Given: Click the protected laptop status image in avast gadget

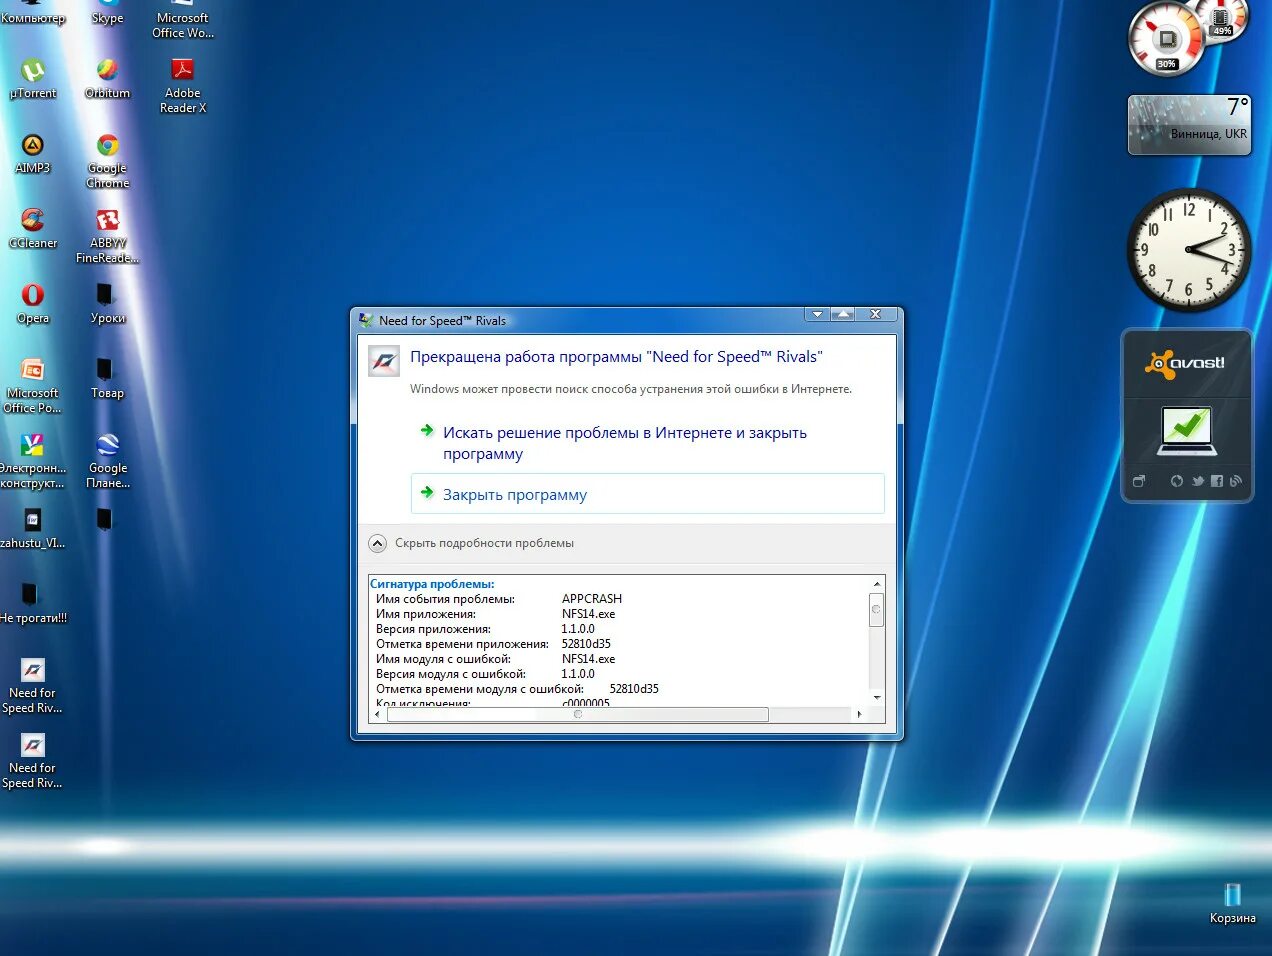Looking at the screenshot, I should [x=1186, y=430].
